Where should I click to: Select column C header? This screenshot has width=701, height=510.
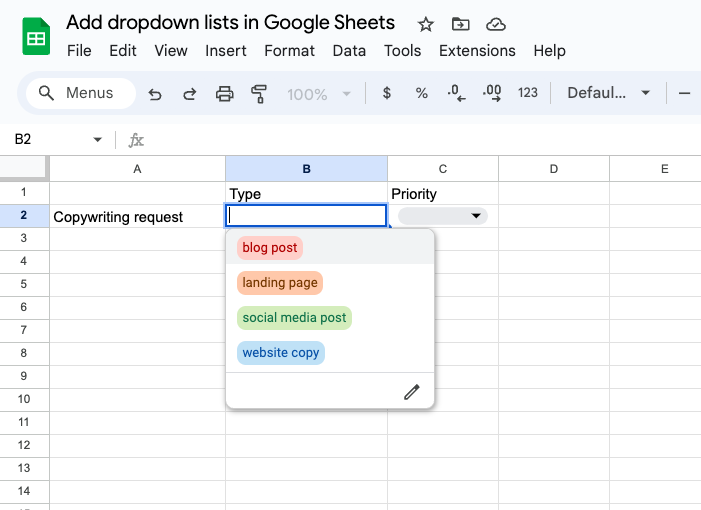[443, 169]
